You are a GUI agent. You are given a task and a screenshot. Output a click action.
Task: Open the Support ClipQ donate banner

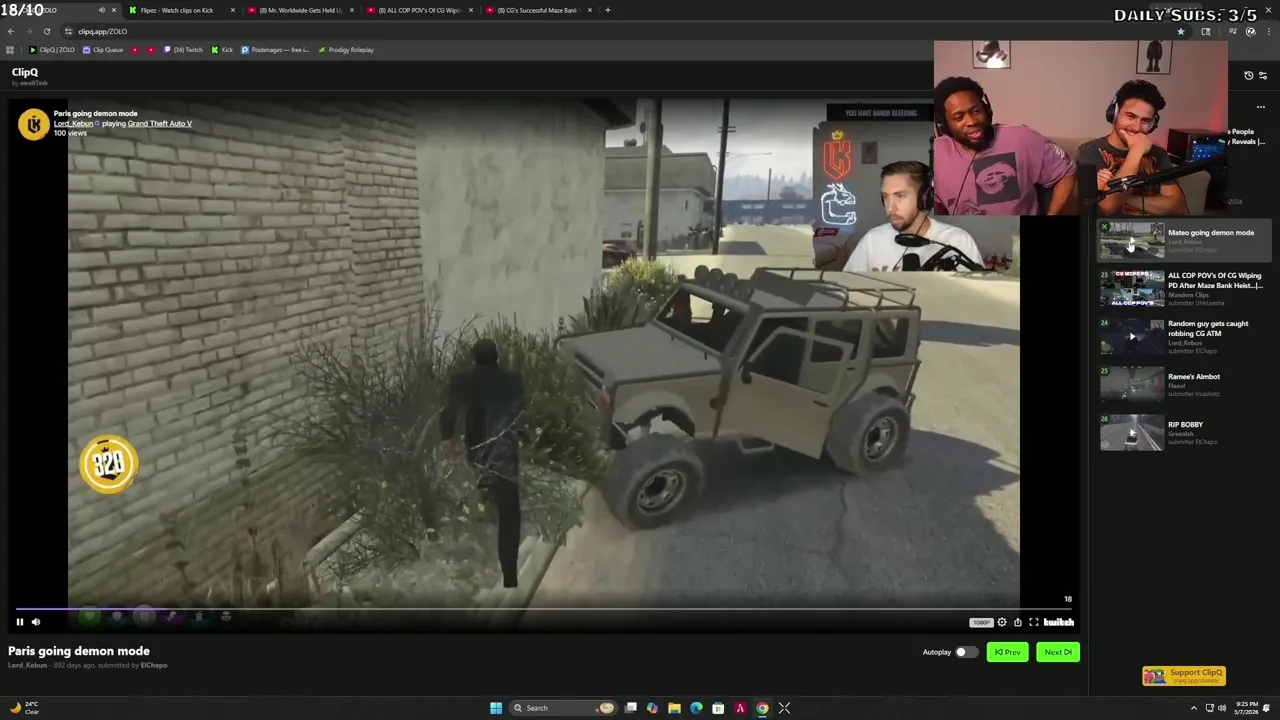point(1185,676)
